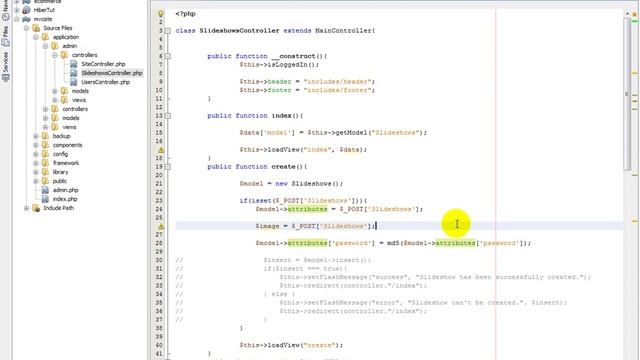Select the library folder
Screen dimensions: 640x360
[x=60, y=172]
